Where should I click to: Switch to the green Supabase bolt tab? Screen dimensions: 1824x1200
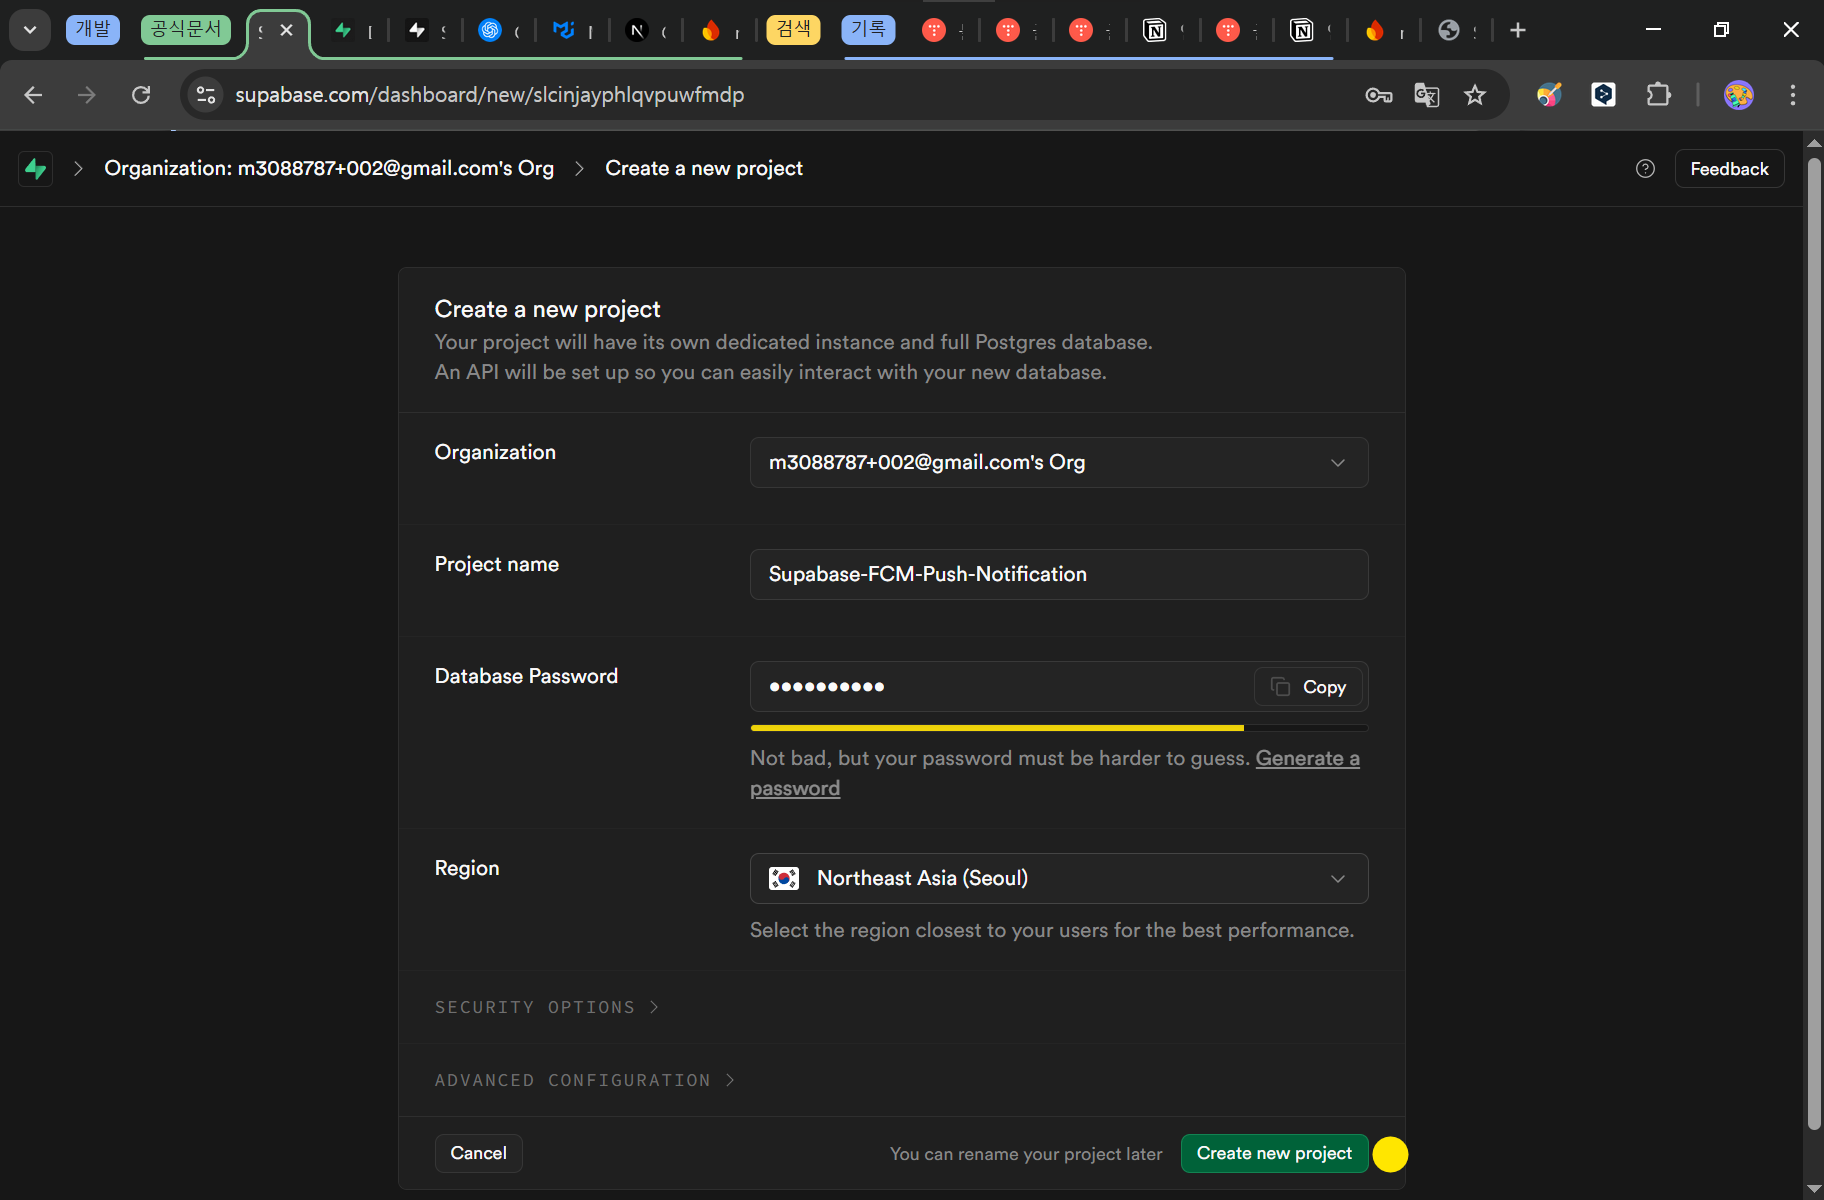pyautogui.click(x=343, y=30)
